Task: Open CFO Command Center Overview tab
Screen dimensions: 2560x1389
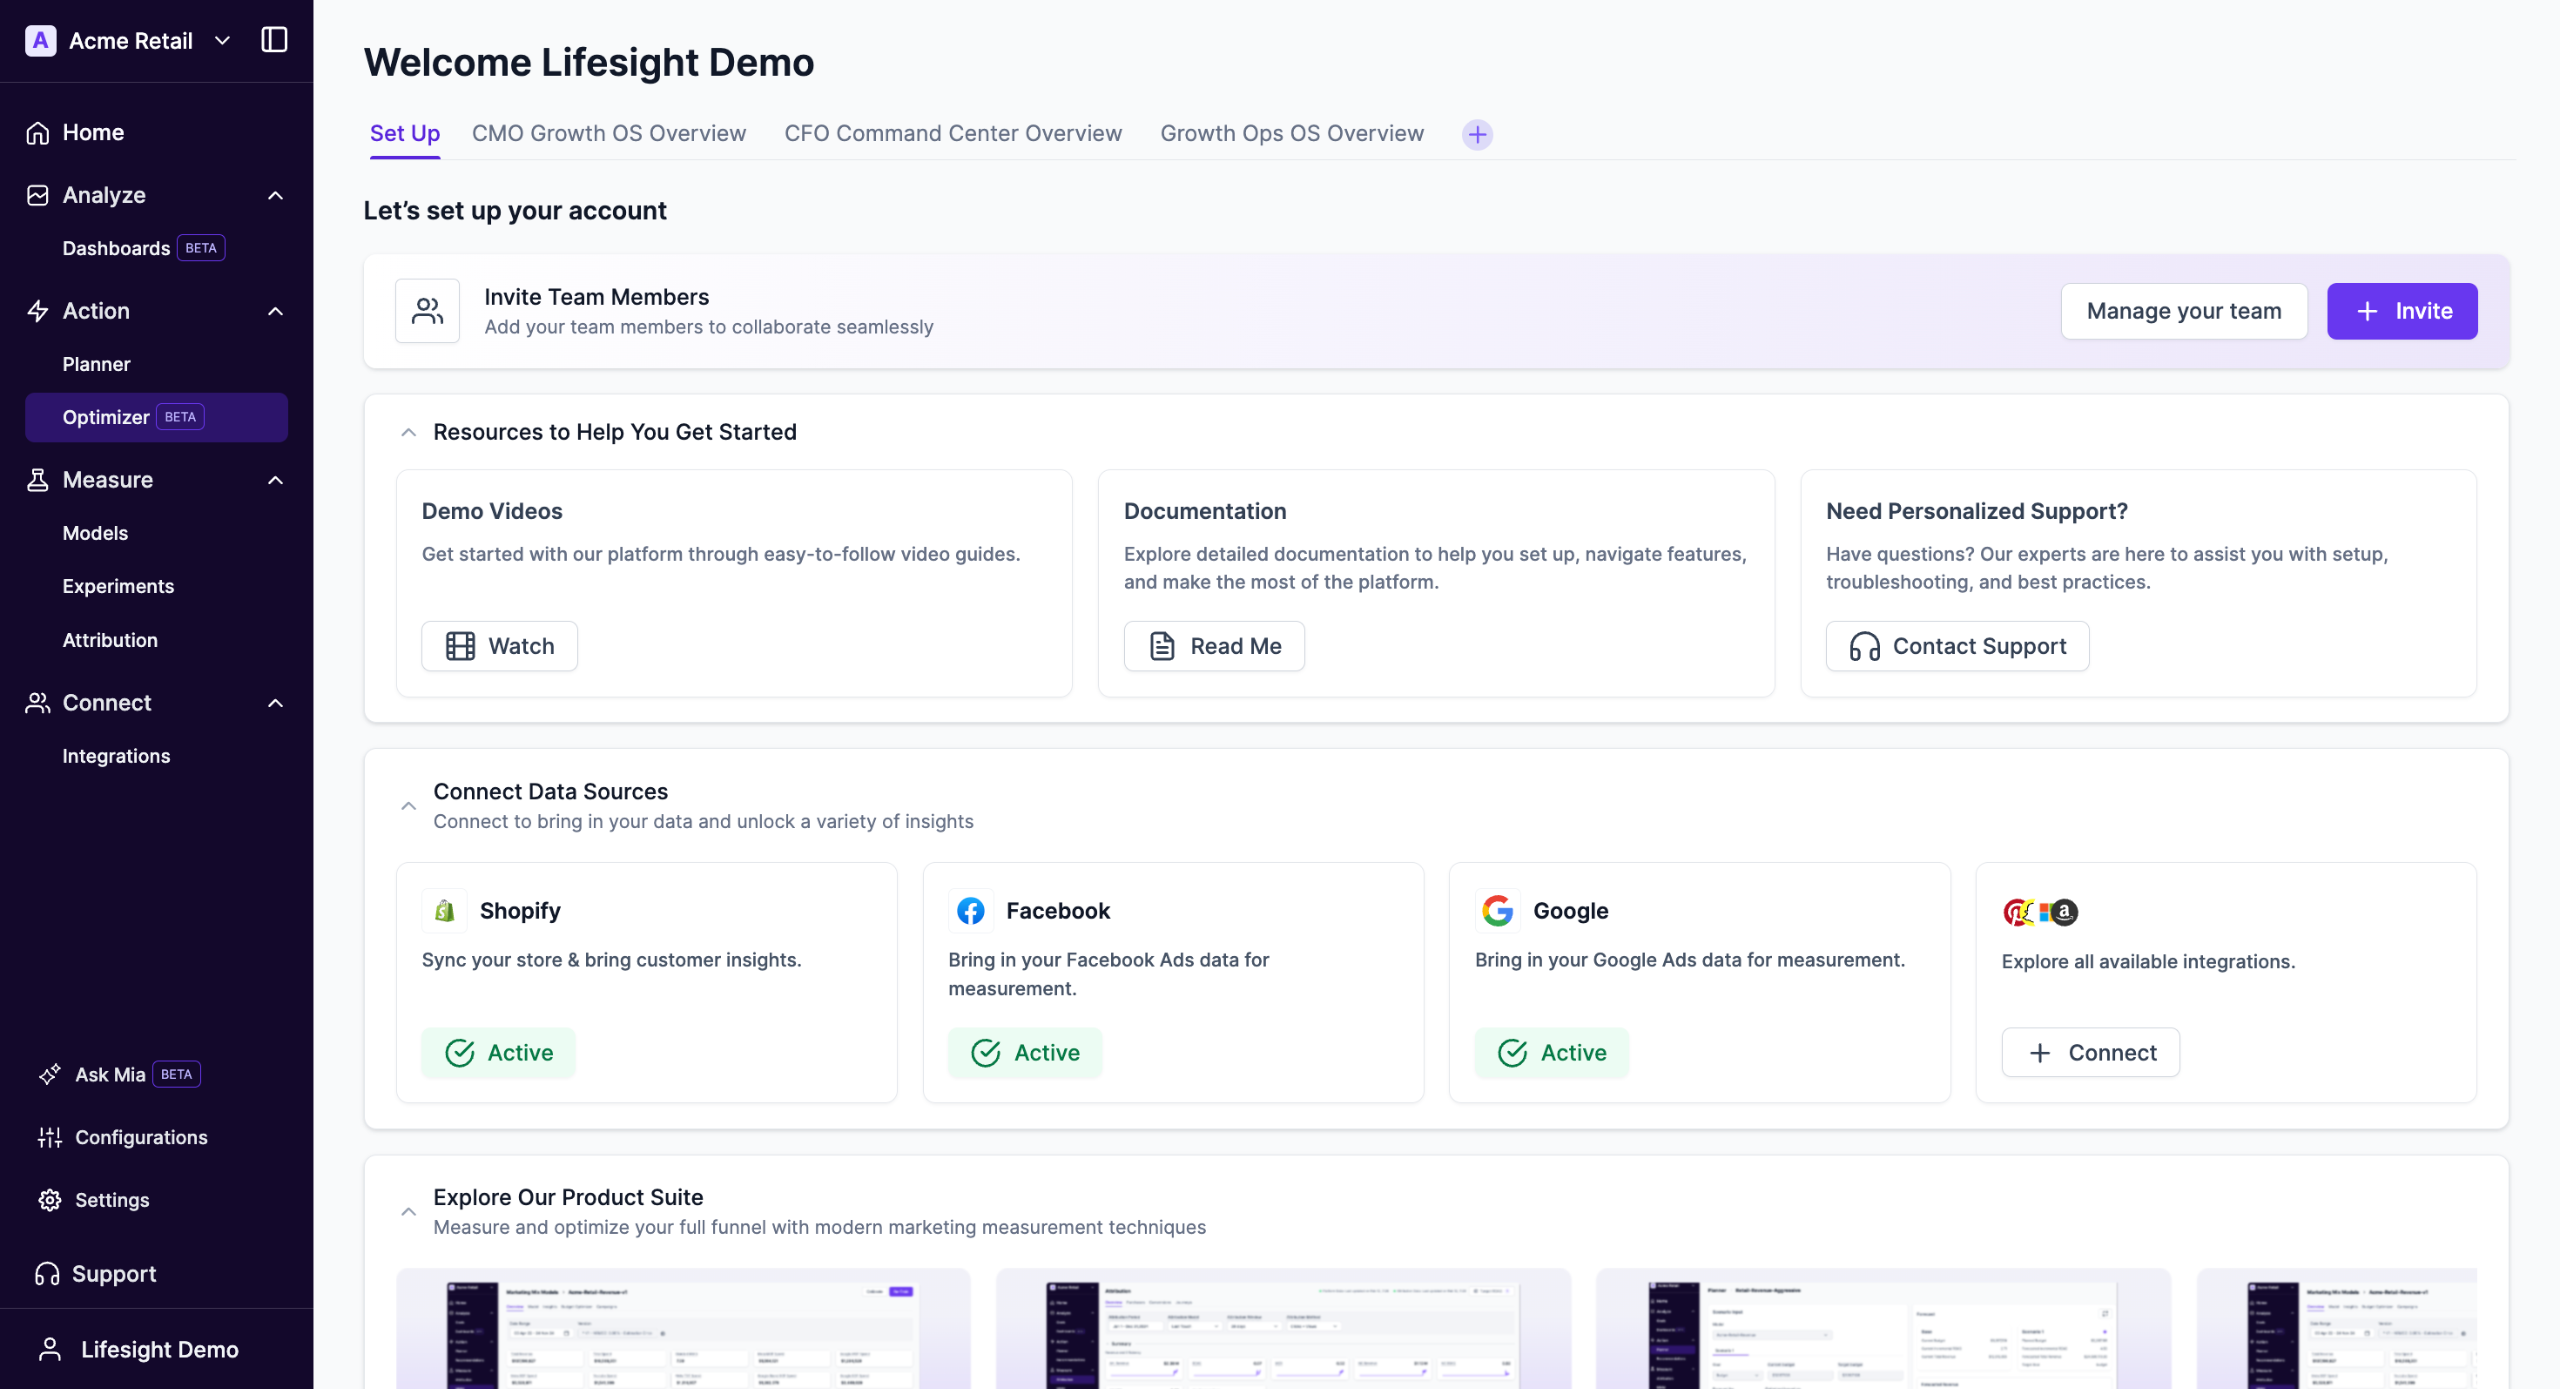Action: (x=952, y=134)
